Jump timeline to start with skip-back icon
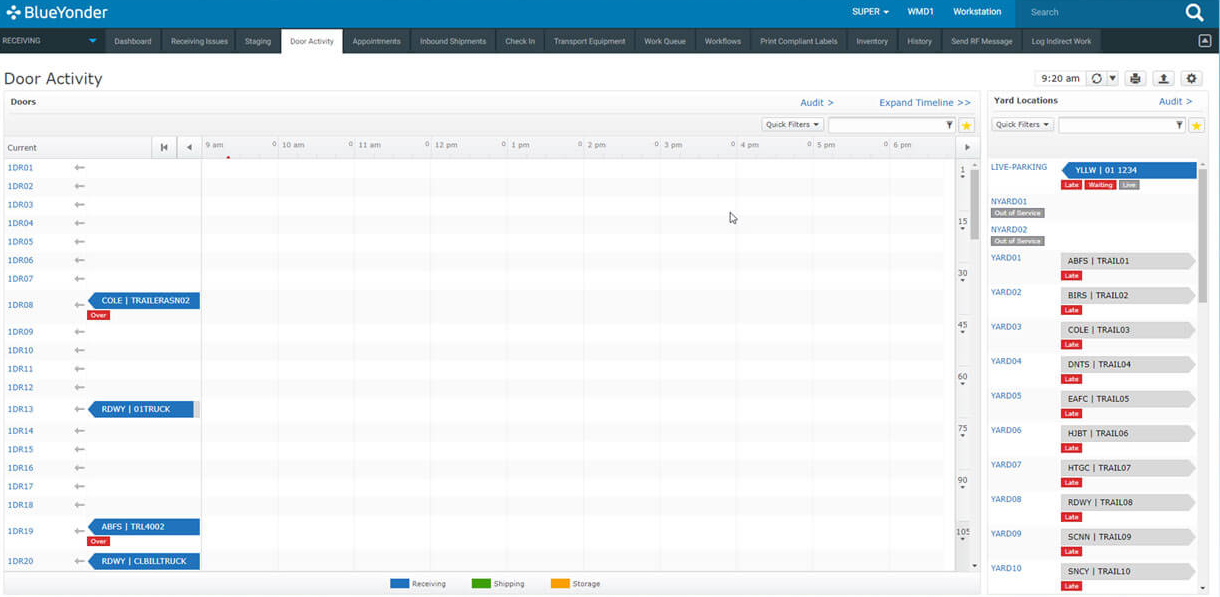The image size is (1220, 597). (164, 147)
